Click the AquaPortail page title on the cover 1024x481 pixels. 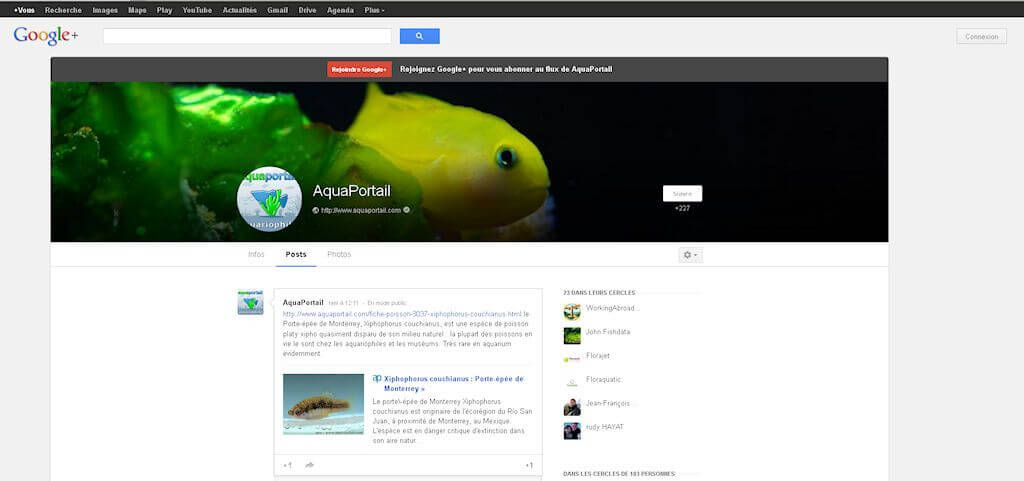tap(351, 191)
